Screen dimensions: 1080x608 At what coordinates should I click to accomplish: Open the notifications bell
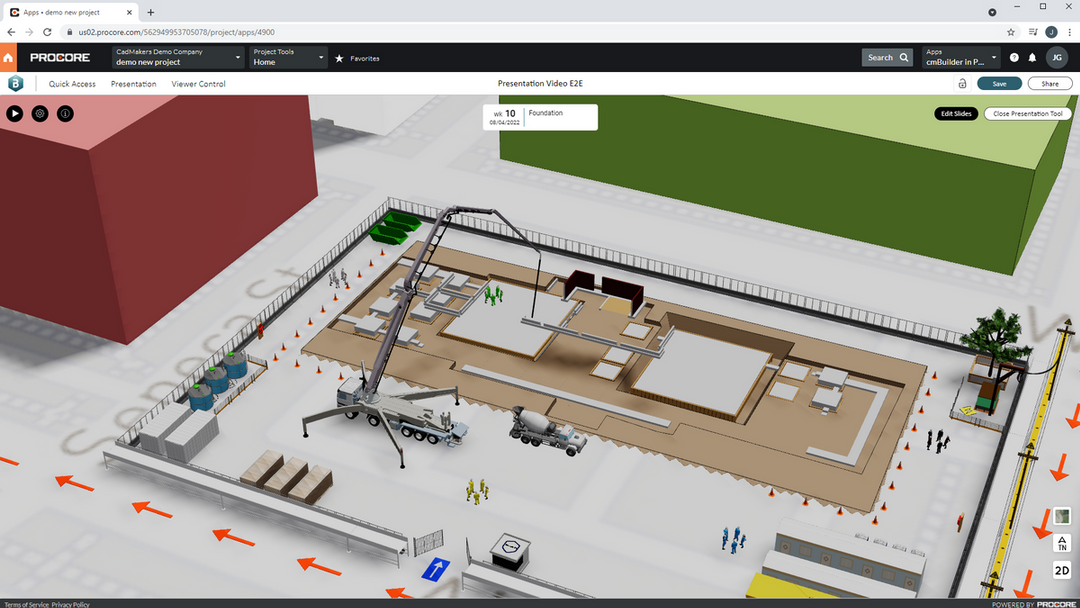click(x=1032, y=57)
